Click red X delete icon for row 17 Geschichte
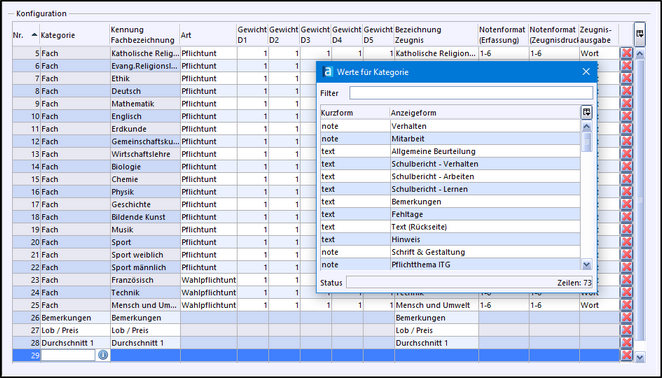The width and height of the screenshot is (662, 378). pos(626,204)
